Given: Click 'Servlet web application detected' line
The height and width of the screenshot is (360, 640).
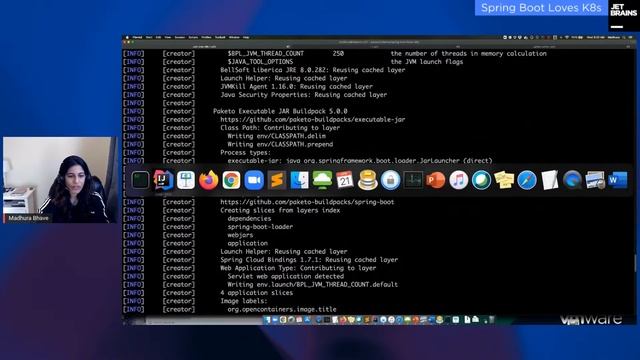Looking at the screenshot, I should [x=286, y=276].
